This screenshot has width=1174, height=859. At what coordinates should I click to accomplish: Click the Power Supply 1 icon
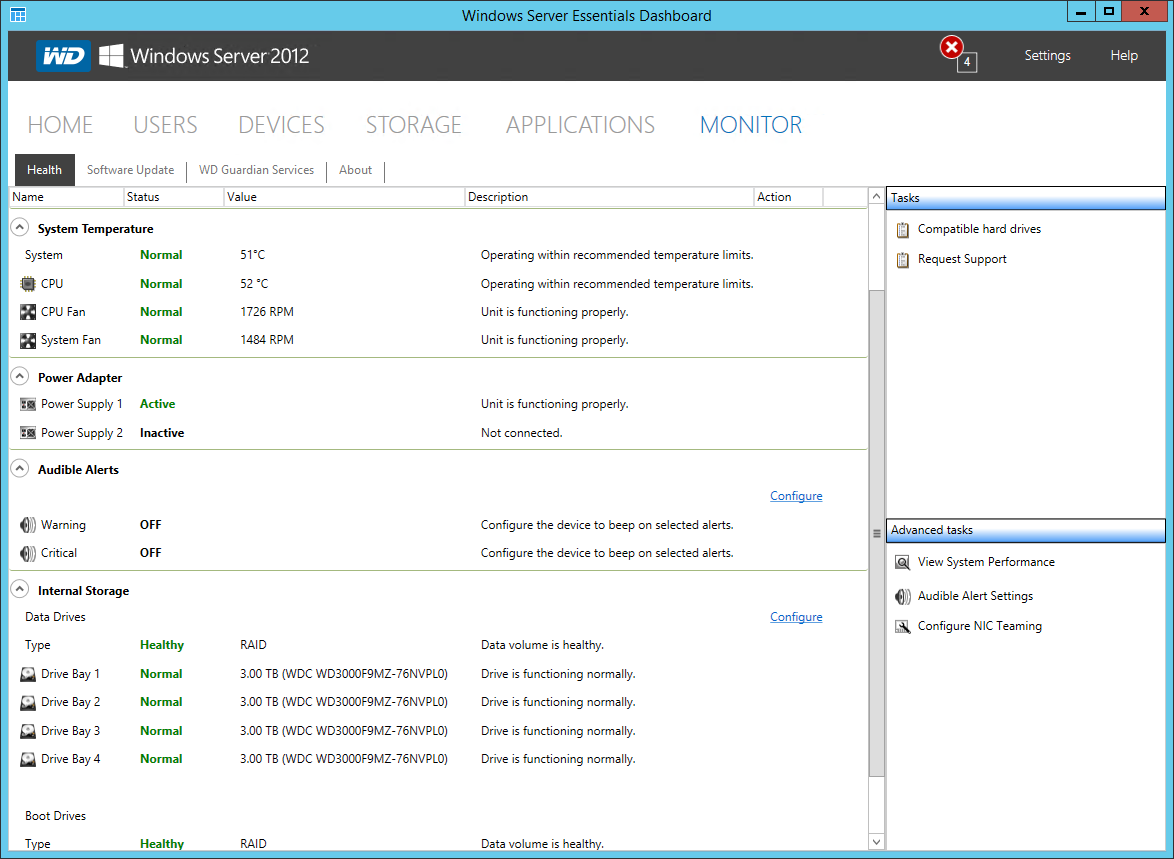(x=28, y=404)
